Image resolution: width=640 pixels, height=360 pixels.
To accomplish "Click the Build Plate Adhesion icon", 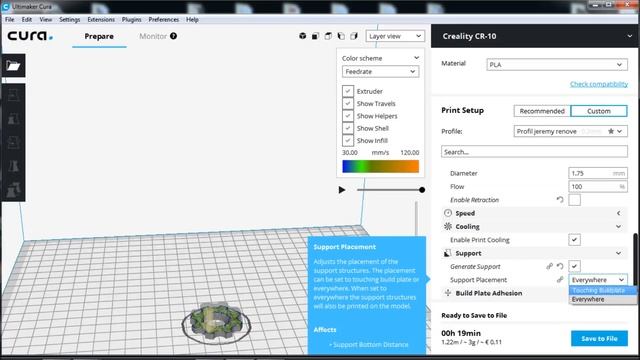I will coord(448,293).
